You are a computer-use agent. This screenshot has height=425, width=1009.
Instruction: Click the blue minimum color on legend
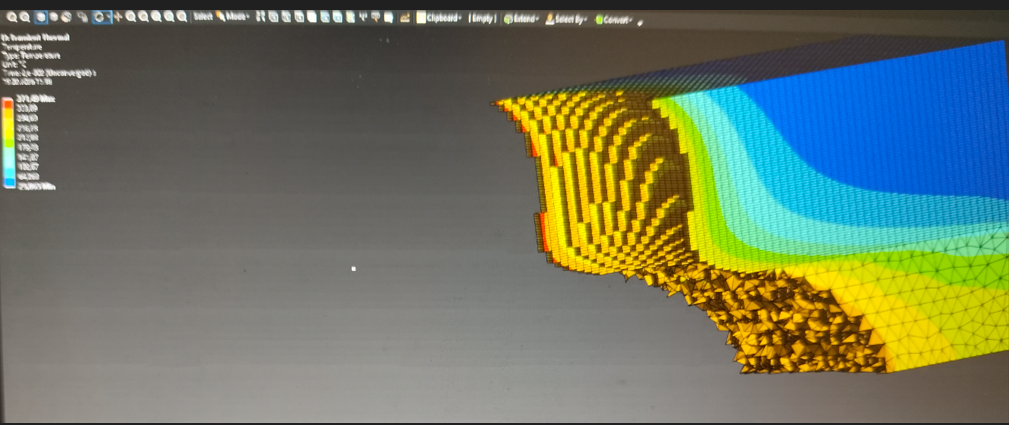coord(9,183)
